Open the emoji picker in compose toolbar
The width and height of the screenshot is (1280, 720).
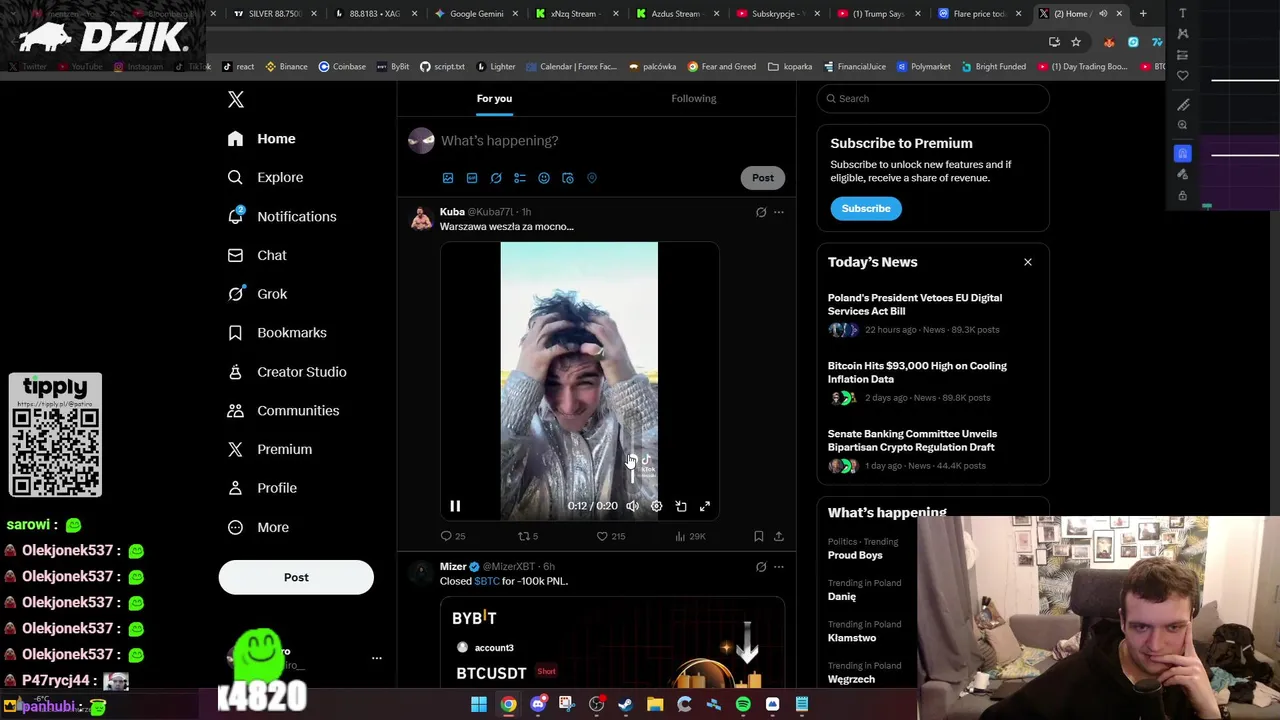pyautogui.click(x=544, y=178)
